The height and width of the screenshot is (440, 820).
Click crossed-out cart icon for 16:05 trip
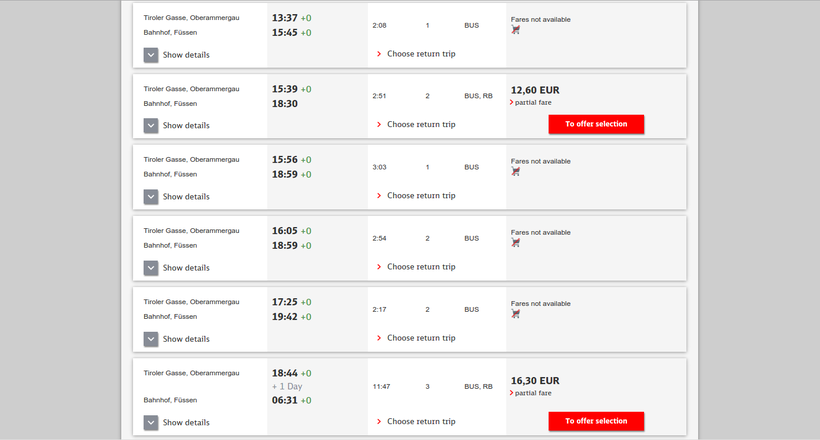pos(516,243)
